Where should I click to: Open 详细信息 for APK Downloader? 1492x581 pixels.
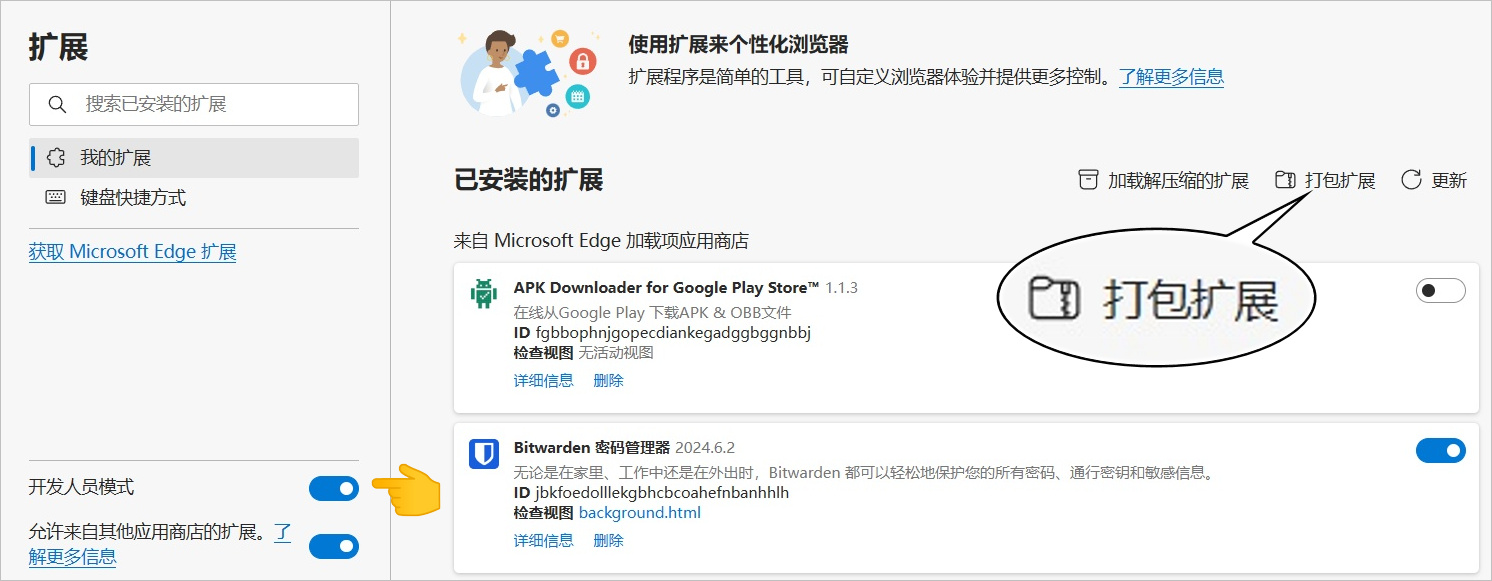[543, 381]
